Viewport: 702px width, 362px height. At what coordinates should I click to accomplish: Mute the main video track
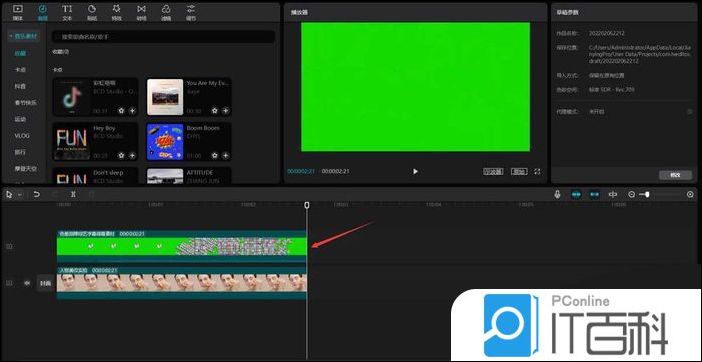coord(27,283)
